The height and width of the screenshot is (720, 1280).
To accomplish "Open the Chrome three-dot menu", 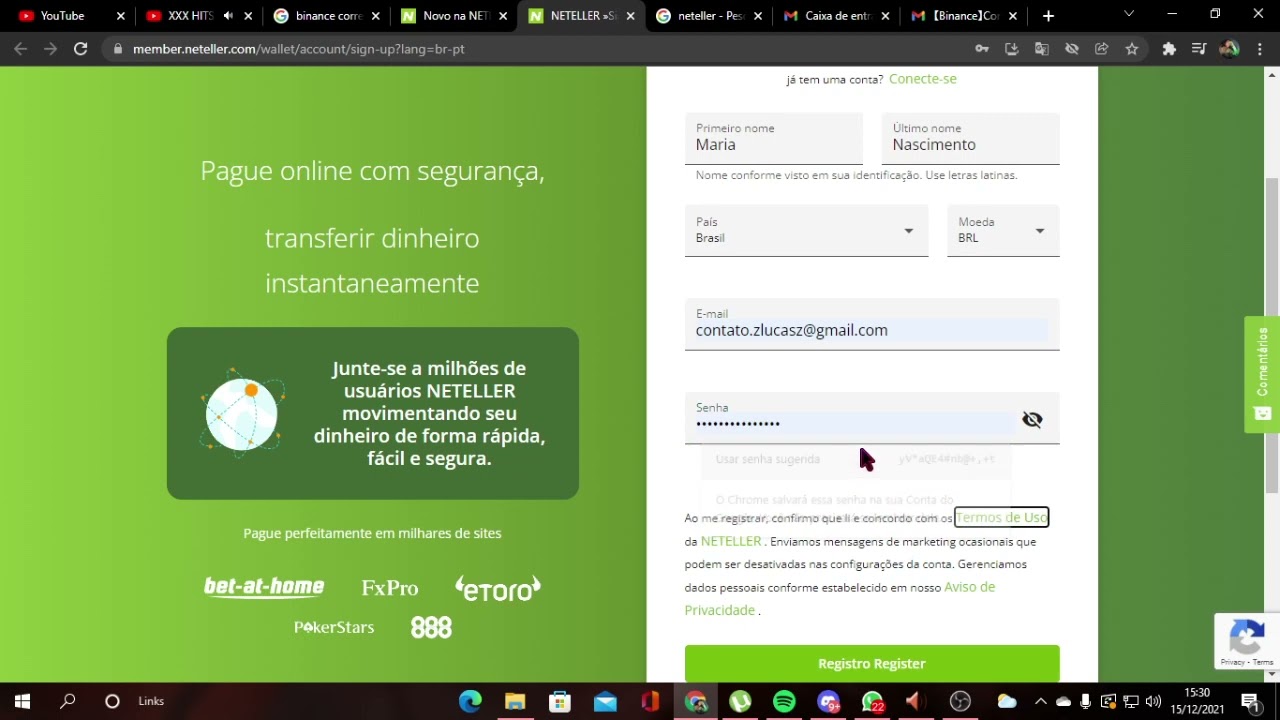I will click(1260, 49).
